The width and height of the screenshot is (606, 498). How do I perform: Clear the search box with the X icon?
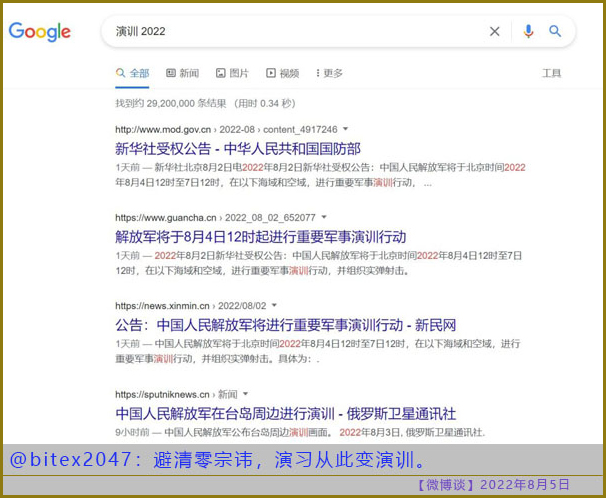(x=495, y=31)
